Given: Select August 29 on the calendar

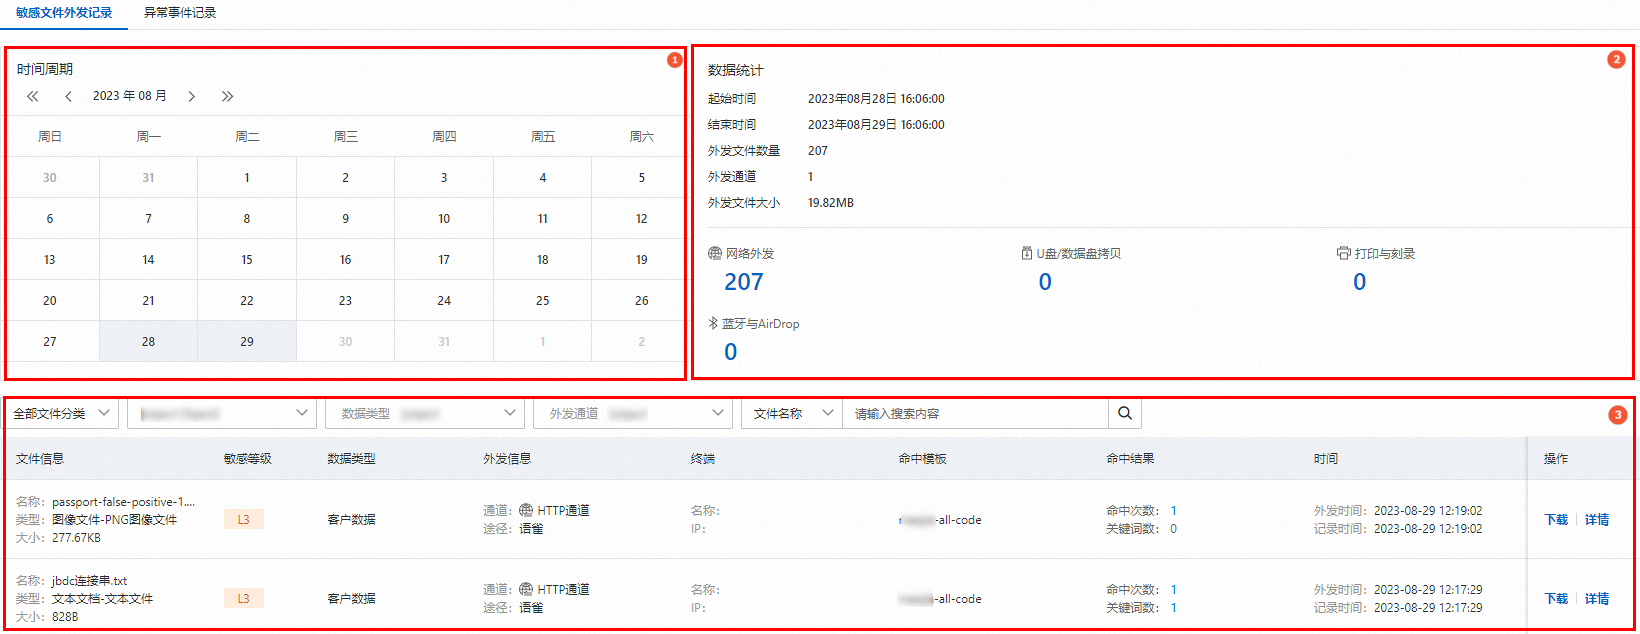Looking at the screenshot, I should pyautogui.click(x=247, y=341).
